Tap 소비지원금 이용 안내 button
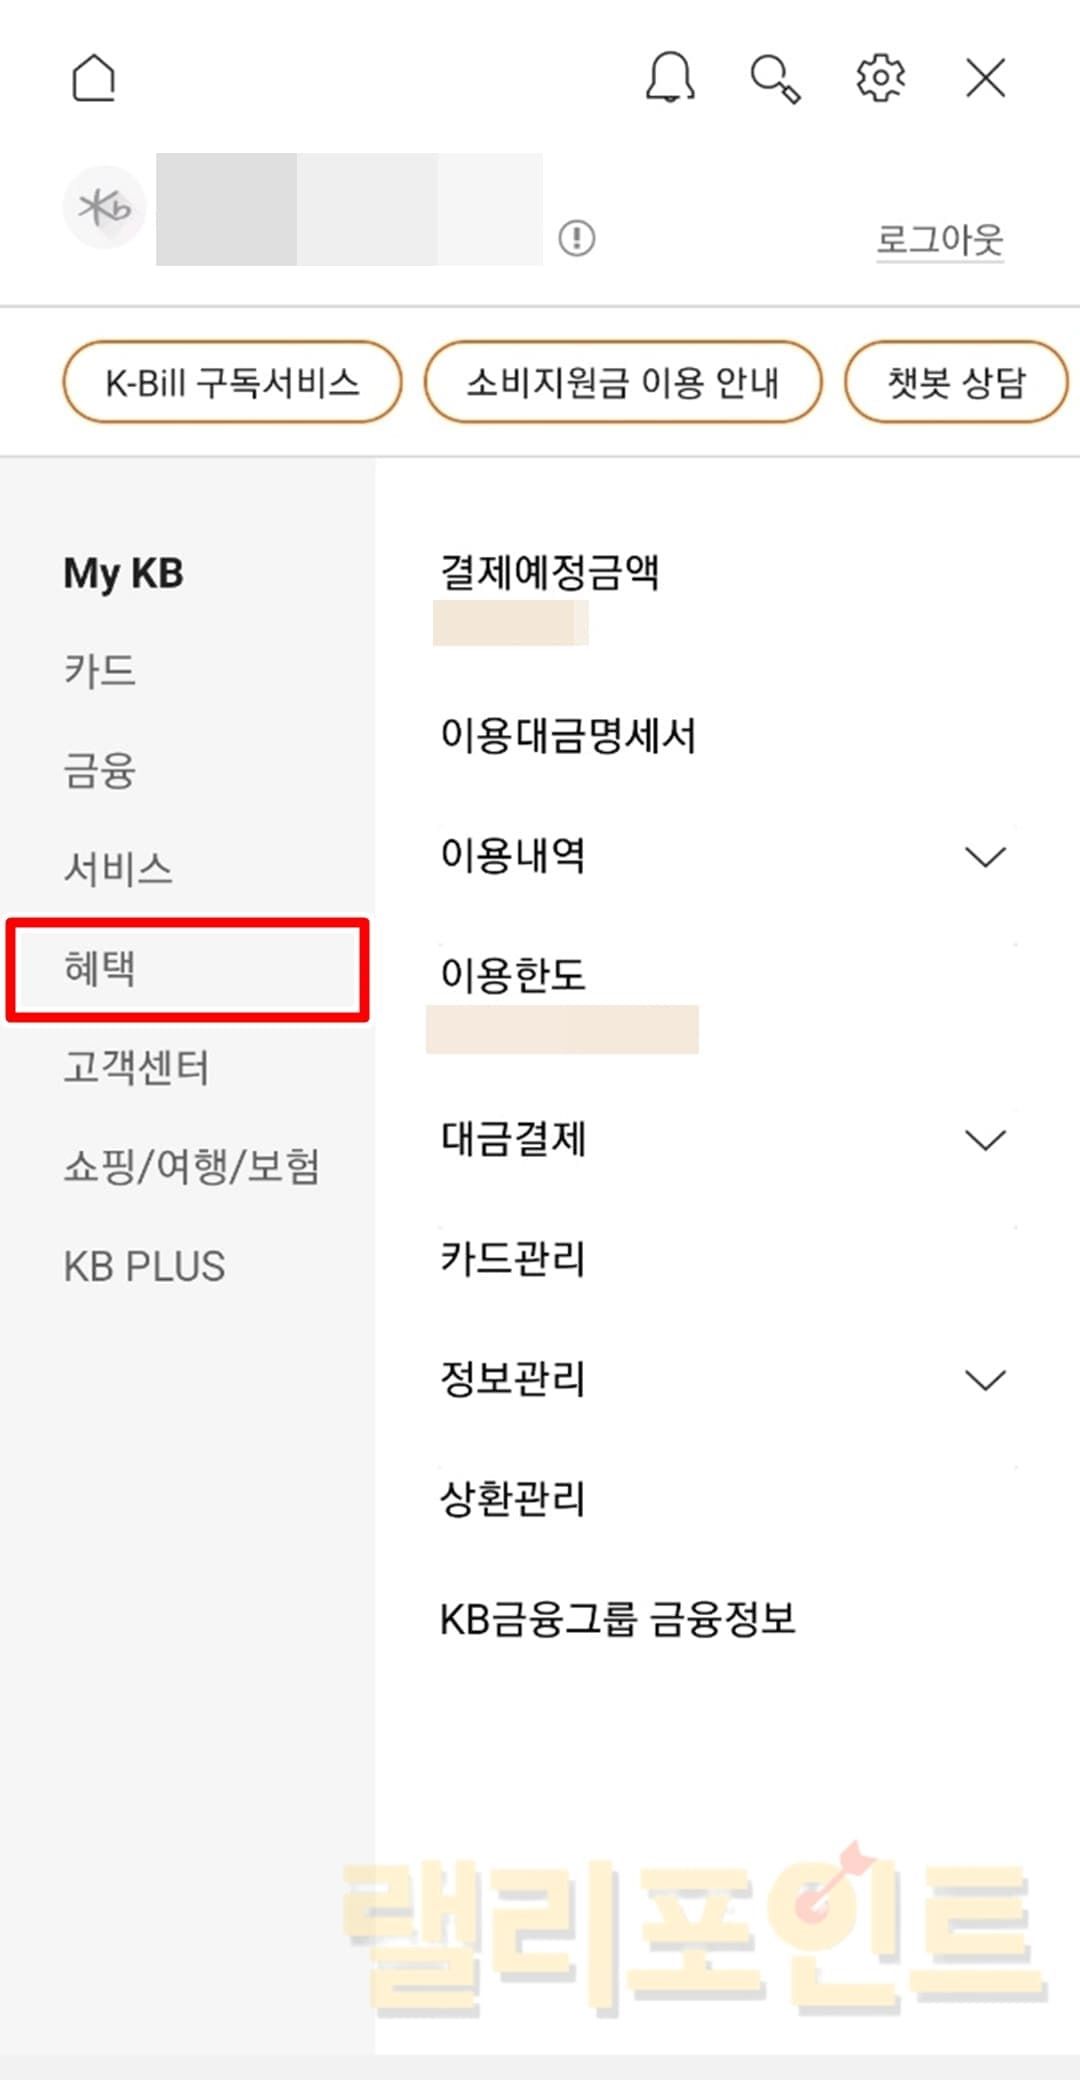Screen dimensions: 1080x2080 (x=623, y=382)
